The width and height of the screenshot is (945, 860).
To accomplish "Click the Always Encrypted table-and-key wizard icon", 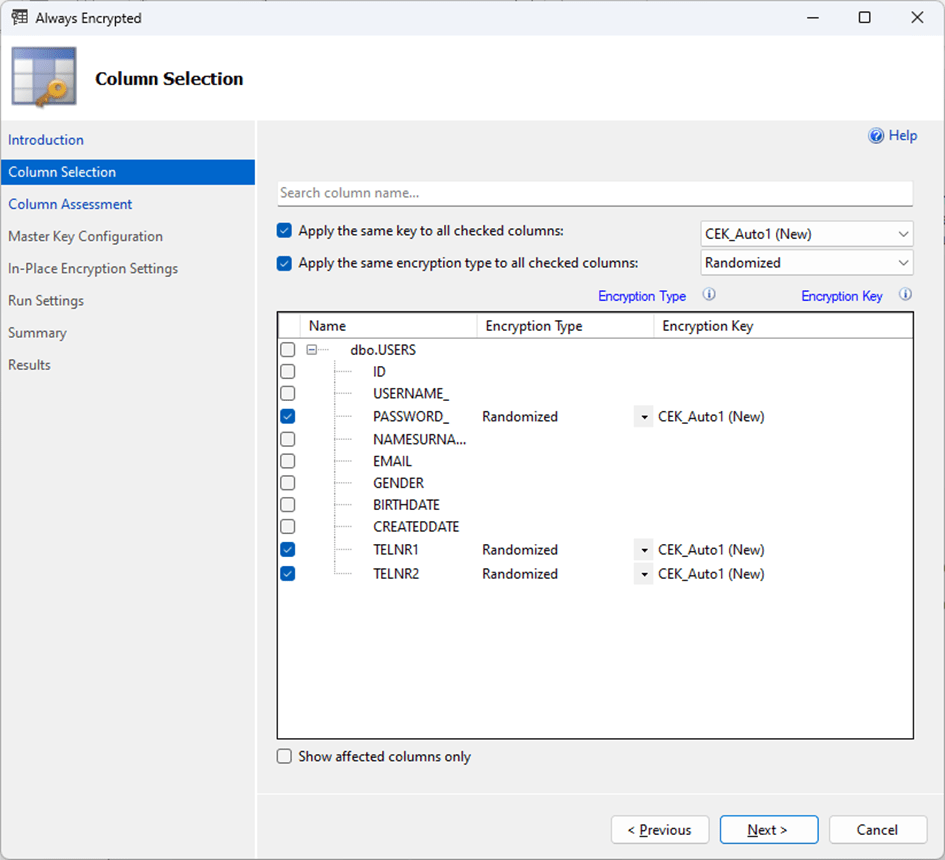I will click(44, 77).
